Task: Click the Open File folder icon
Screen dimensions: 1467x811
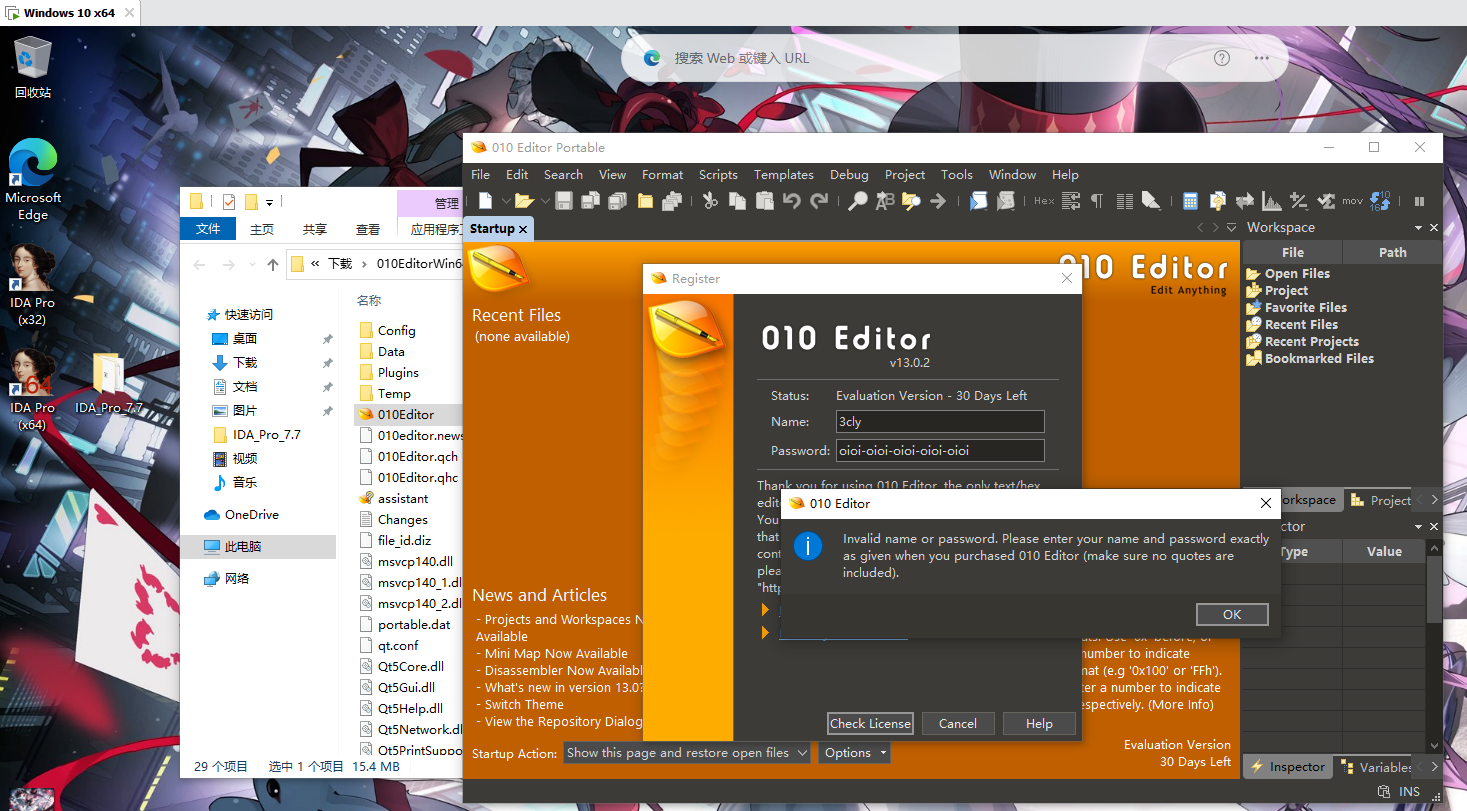Action: pos(523,201)
